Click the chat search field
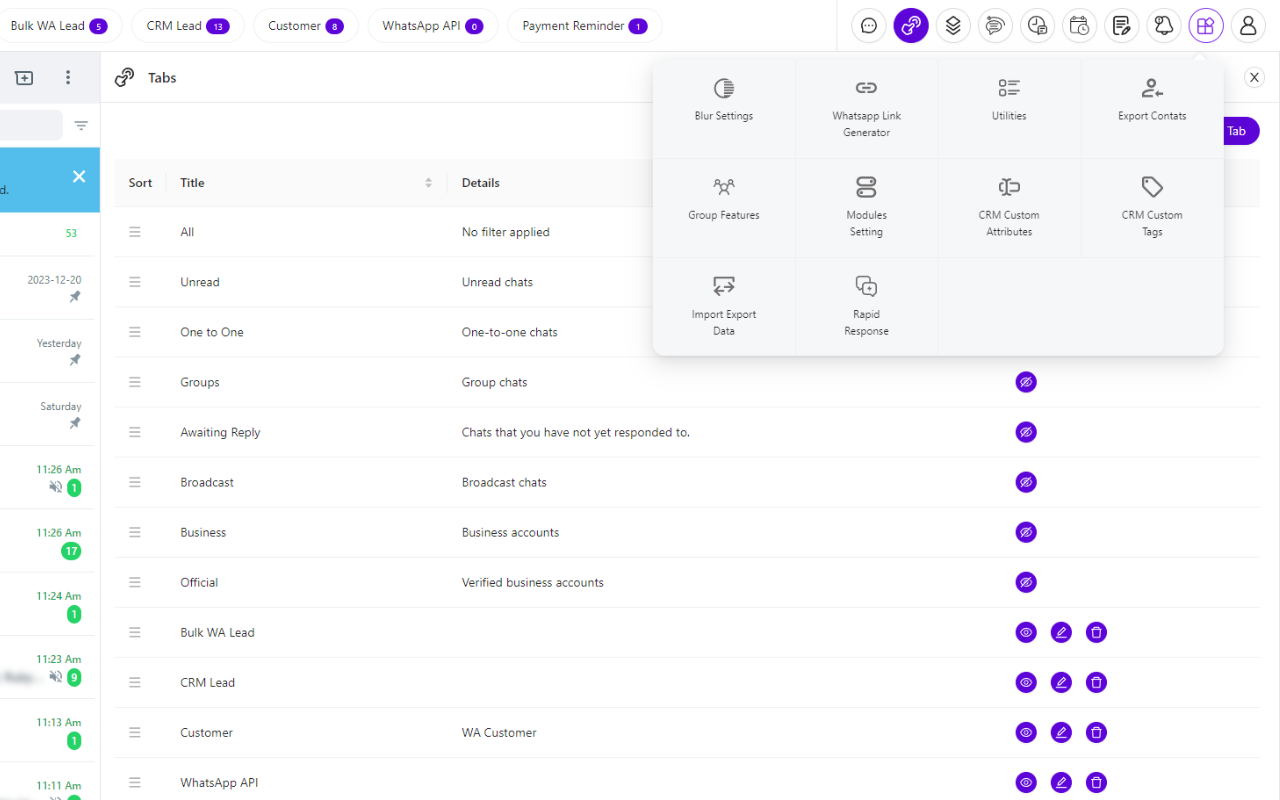This screenshot has width=1280, height=800. click(31, 125)
